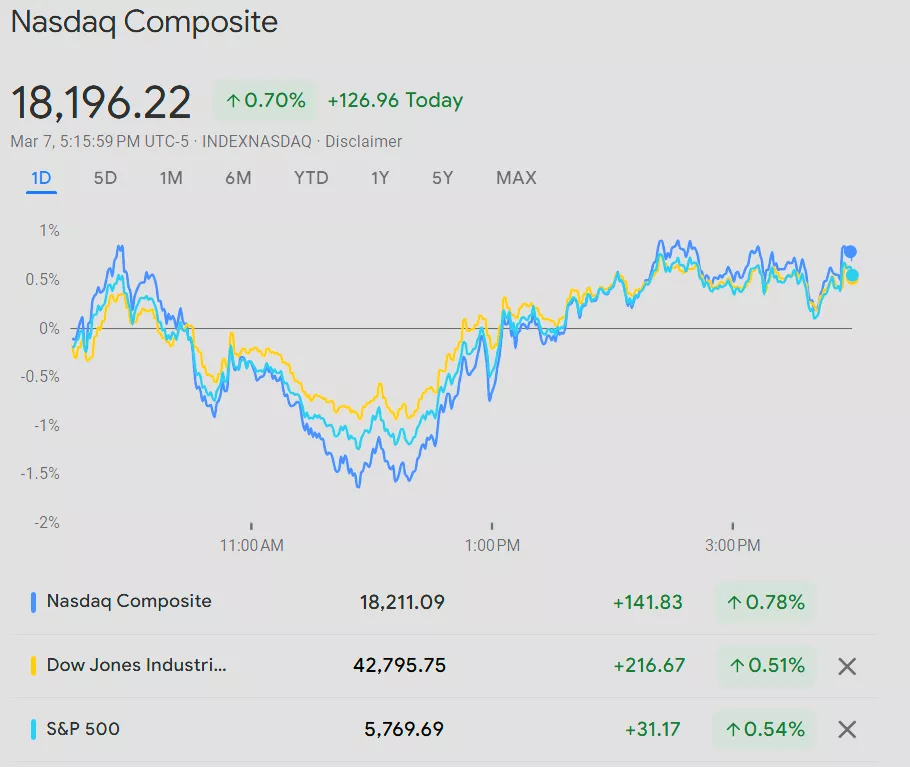Switch to the 5D time range

(105, 178)
